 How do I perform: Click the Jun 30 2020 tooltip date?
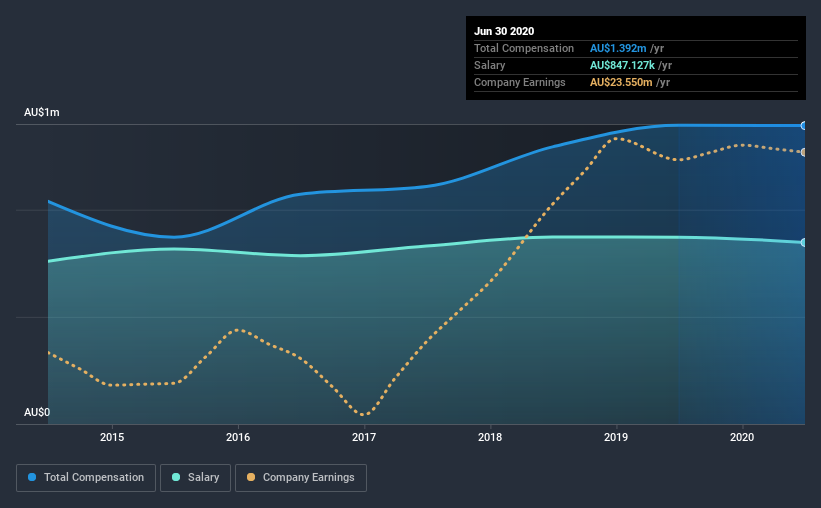[504, 31]
